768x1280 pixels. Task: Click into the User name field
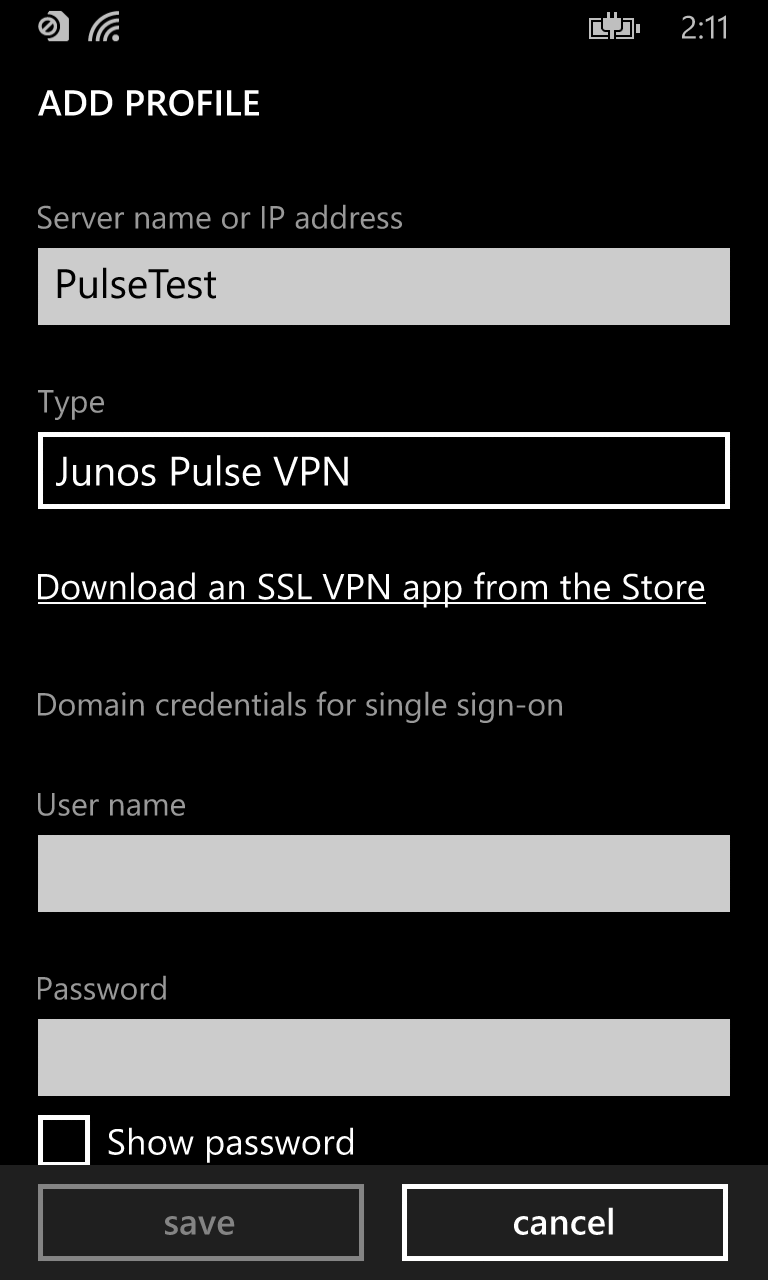(x=383, y=874)
